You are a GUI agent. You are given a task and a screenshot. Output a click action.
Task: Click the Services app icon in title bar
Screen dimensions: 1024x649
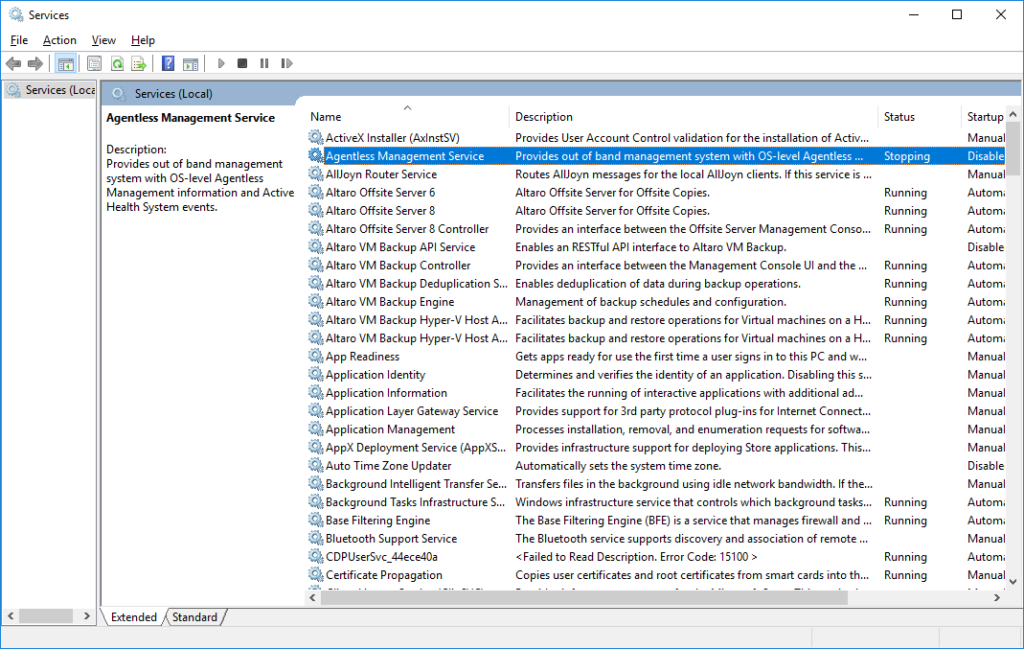[x=16, y=14]
